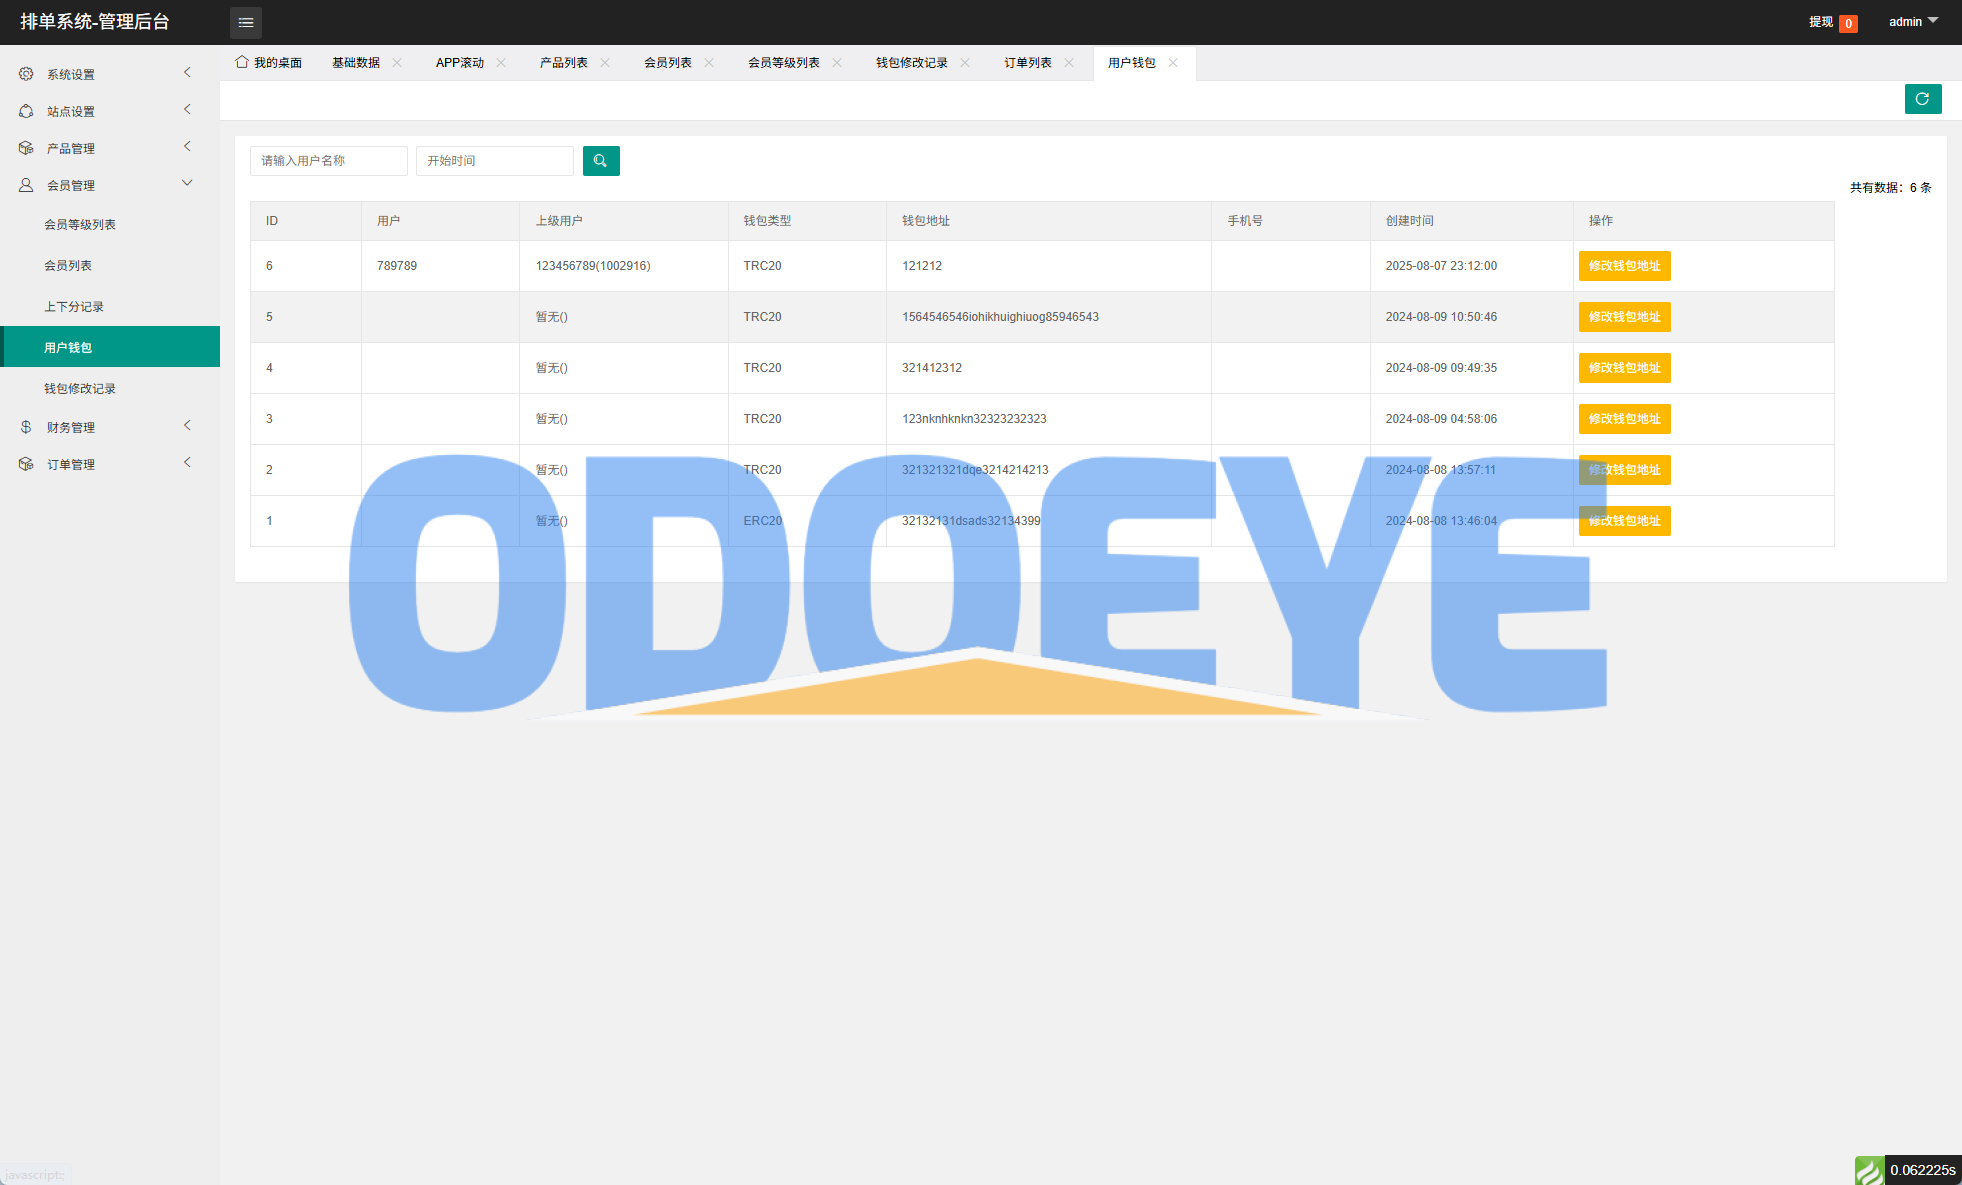Click the 产品管理 cube icon
The height and width of the screenshot is (1185, 1962).
(26, 148)
